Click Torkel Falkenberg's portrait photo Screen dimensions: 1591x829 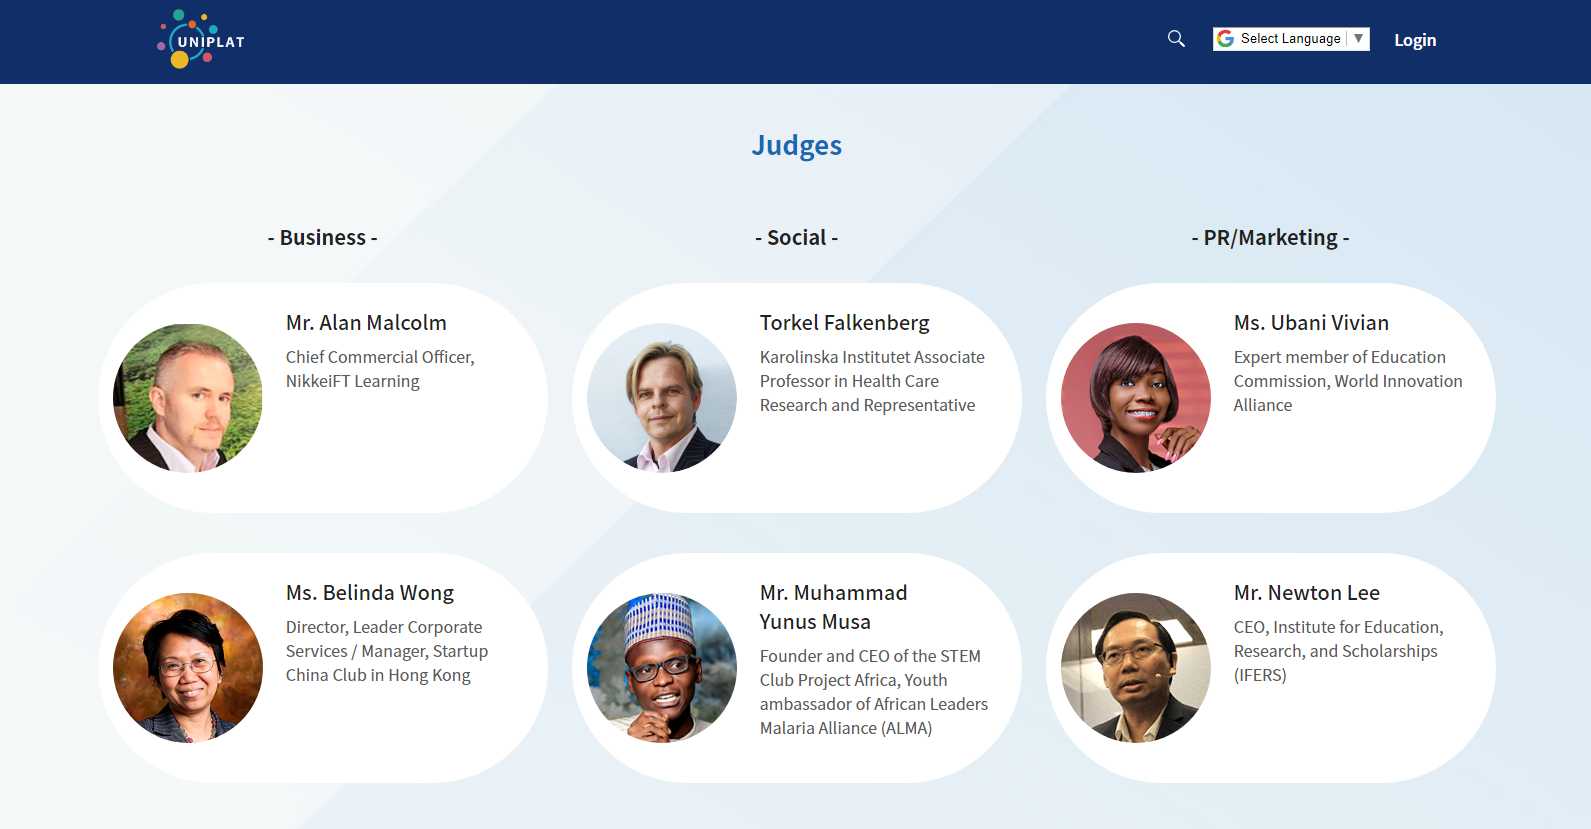pyautogui.click(x=662, y=398)
